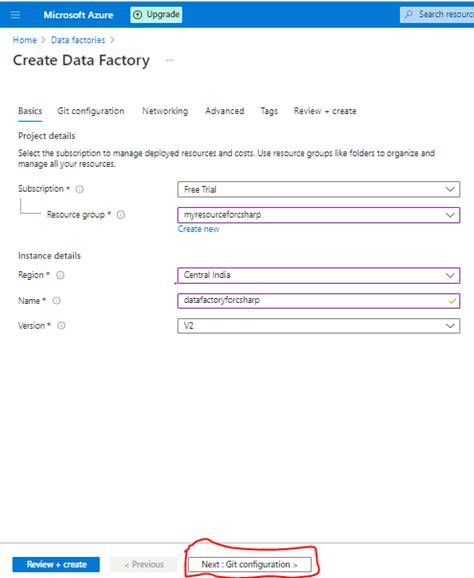
Task: Show Subscription info tooltip icon
Action: tap(80, 189)
